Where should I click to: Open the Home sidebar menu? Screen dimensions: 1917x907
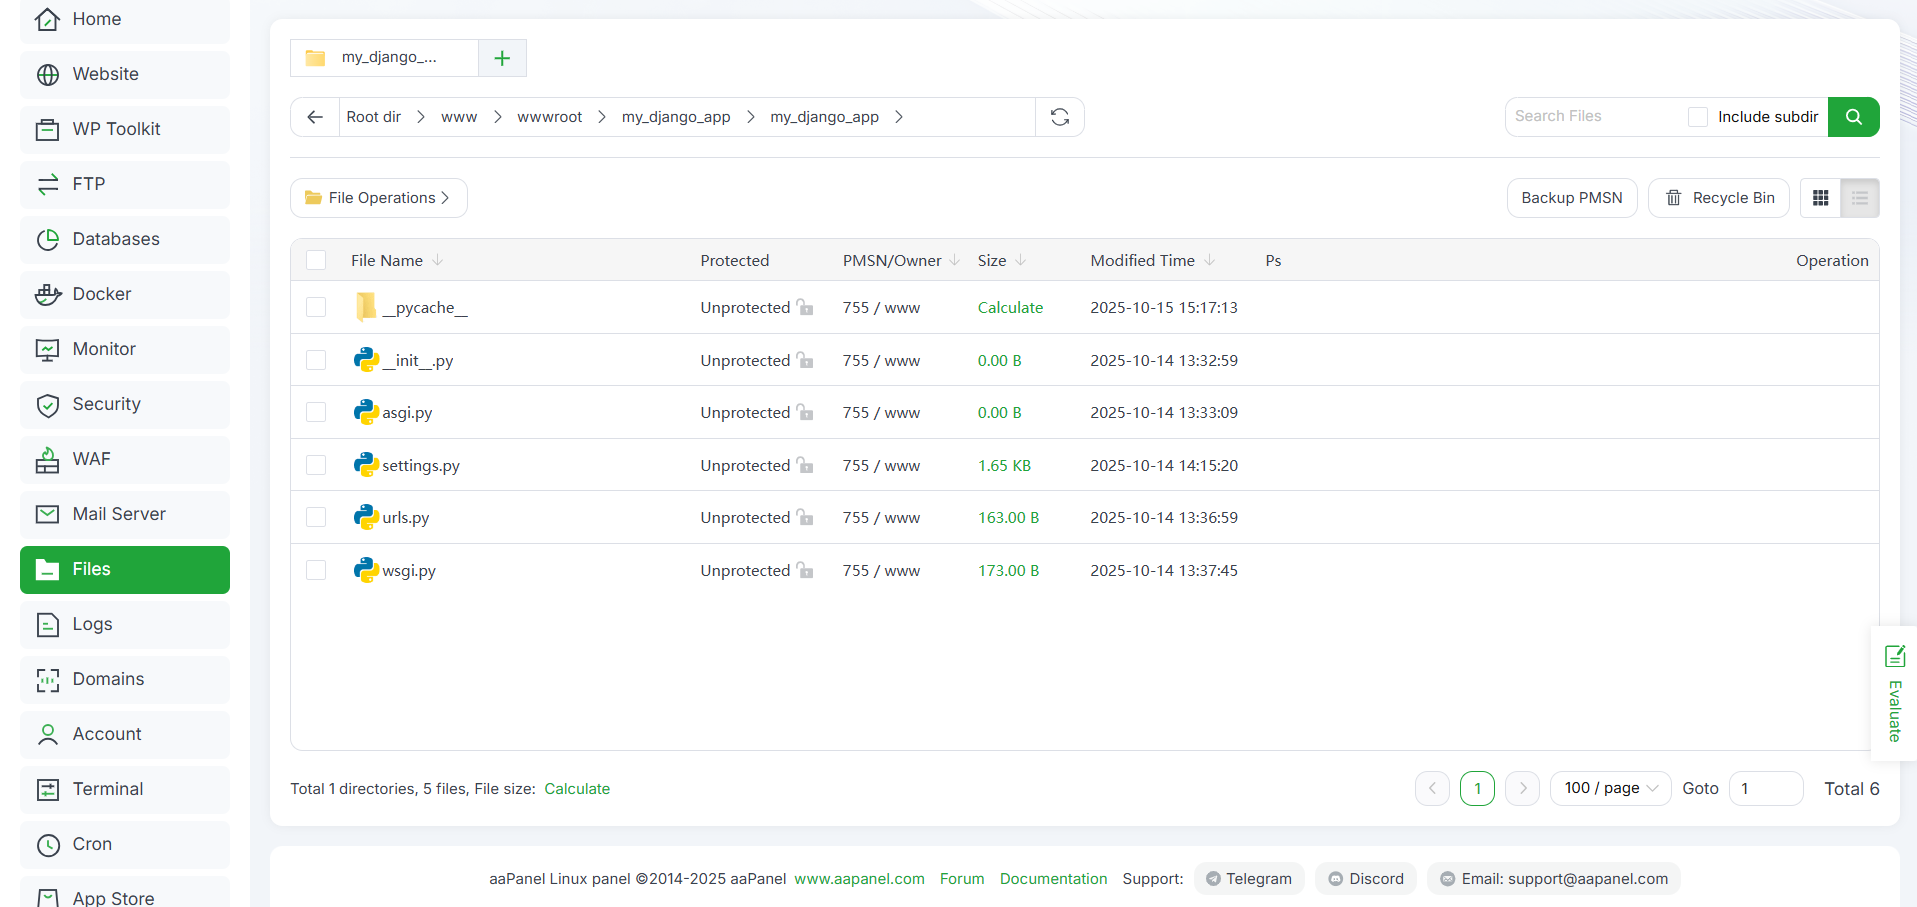pyautogui.click(x=125, y=19)
